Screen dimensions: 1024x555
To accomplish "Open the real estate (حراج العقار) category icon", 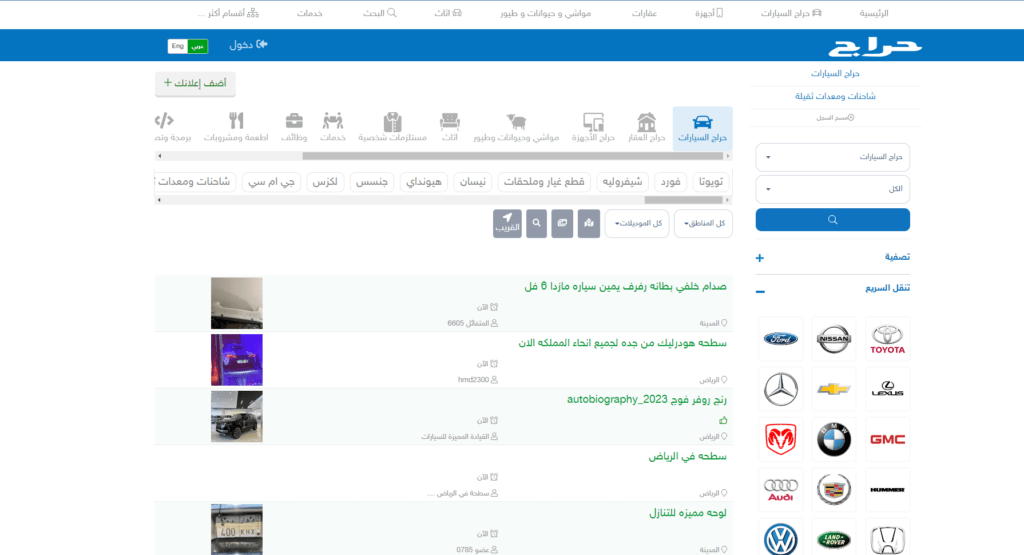I will click(x=648, y=128).
